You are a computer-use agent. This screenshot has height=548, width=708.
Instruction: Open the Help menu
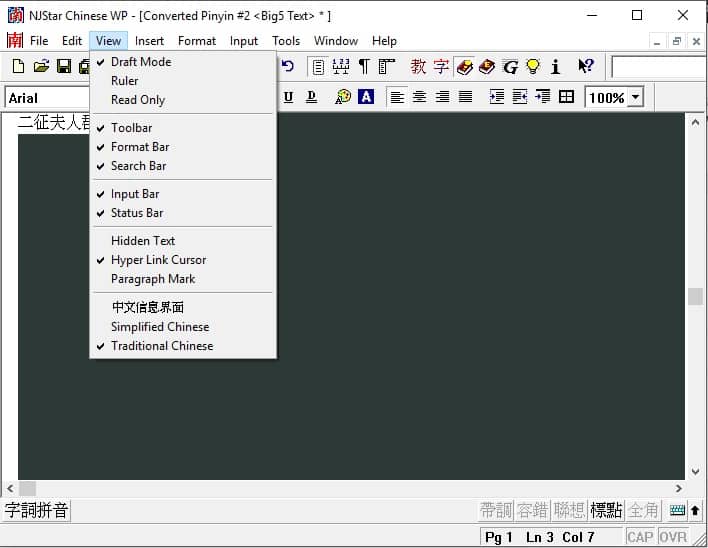(x=384, y=41)
